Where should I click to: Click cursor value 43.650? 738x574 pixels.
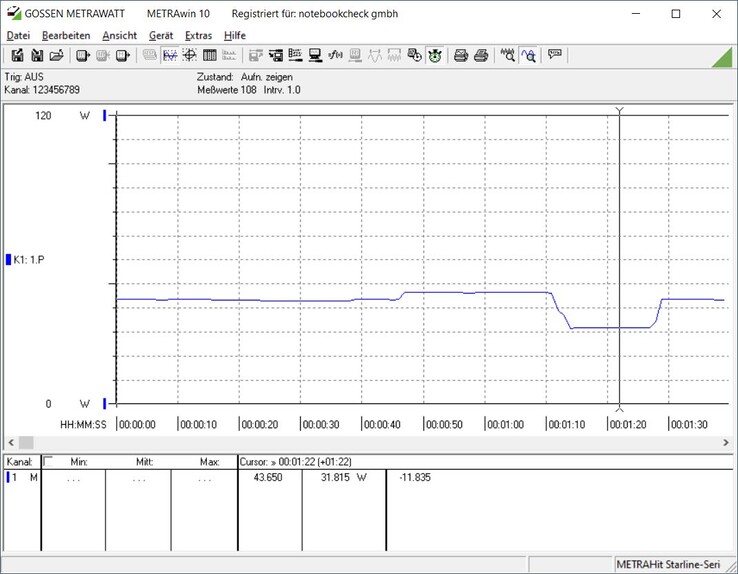[x=268, y=478]
